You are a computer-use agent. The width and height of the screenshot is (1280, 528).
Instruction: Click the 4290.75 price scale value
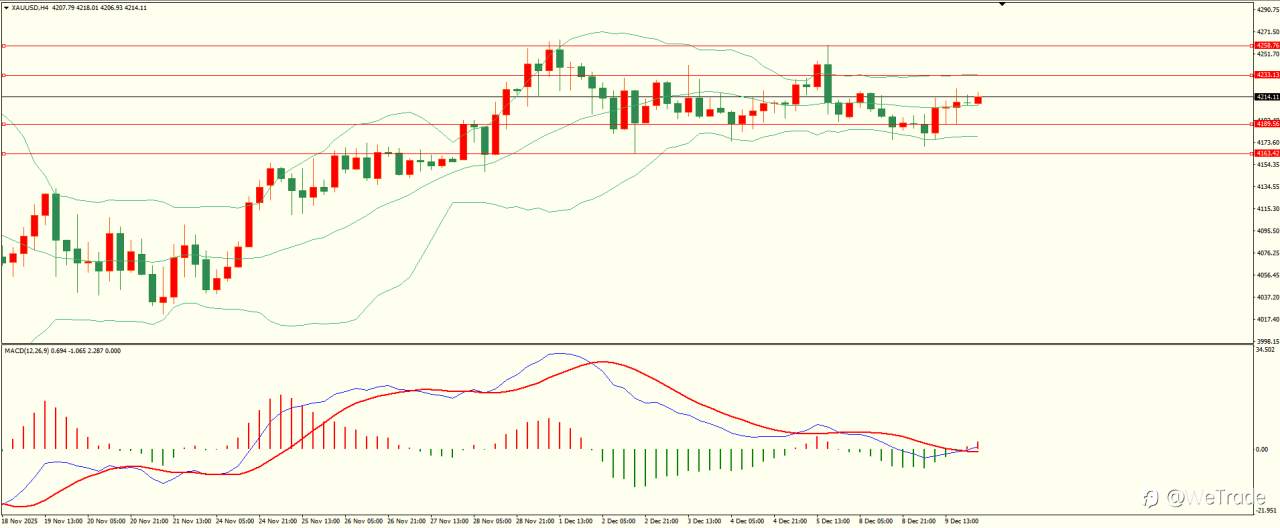[1267, 9]
